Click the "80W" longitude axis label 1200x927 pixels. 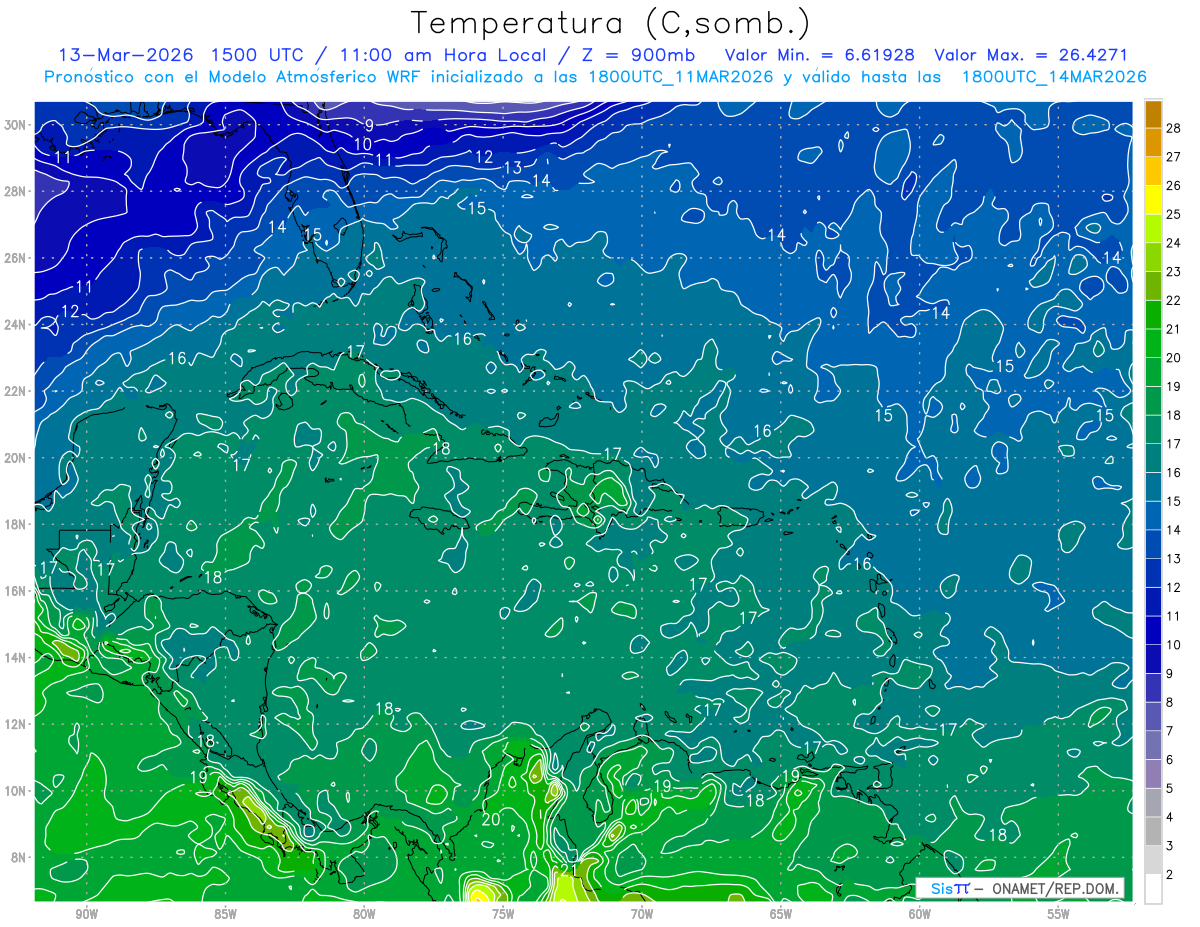coord(365,914)
